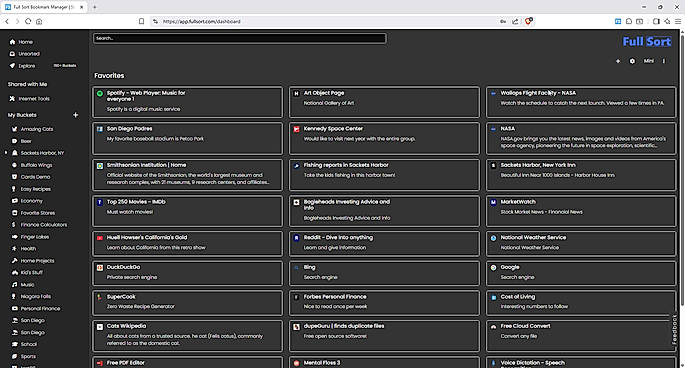The width and height of the screenshot is (685, 368).
Task: Open the dupeGuru bookmark card
Action: [x=384, y=336]
